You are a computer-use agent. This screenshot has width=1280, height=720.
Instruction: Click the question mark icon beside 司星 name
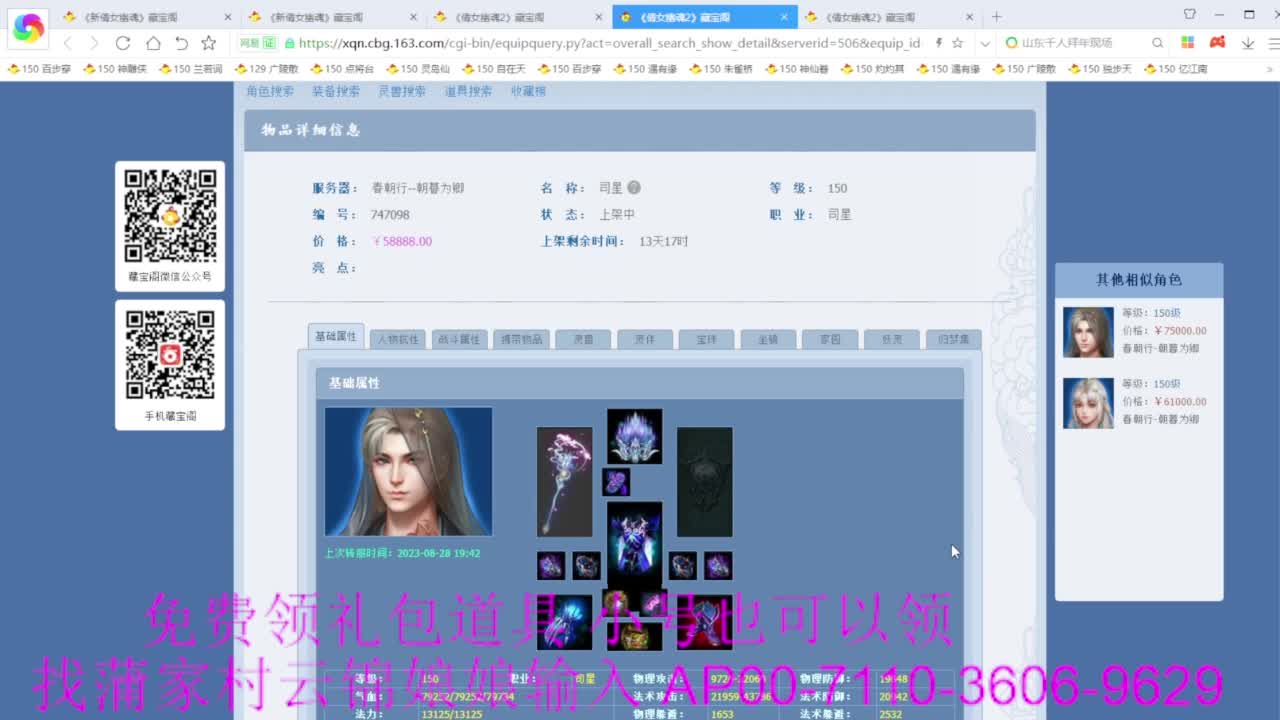634,187
